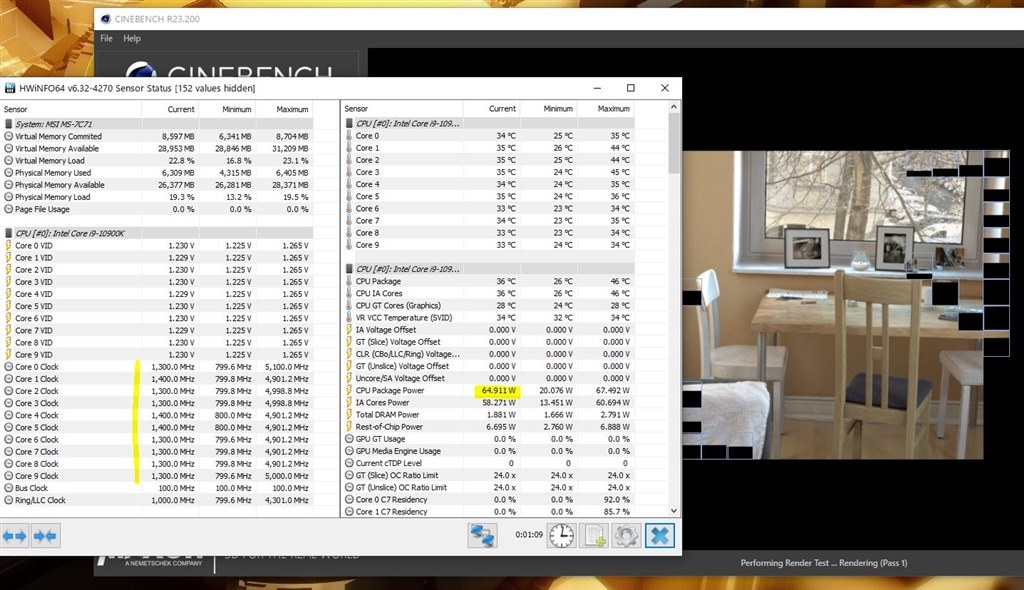Click the Bus Clock sensor icon
Viewport: 1024px width, 590px height.
coord(8,488)
